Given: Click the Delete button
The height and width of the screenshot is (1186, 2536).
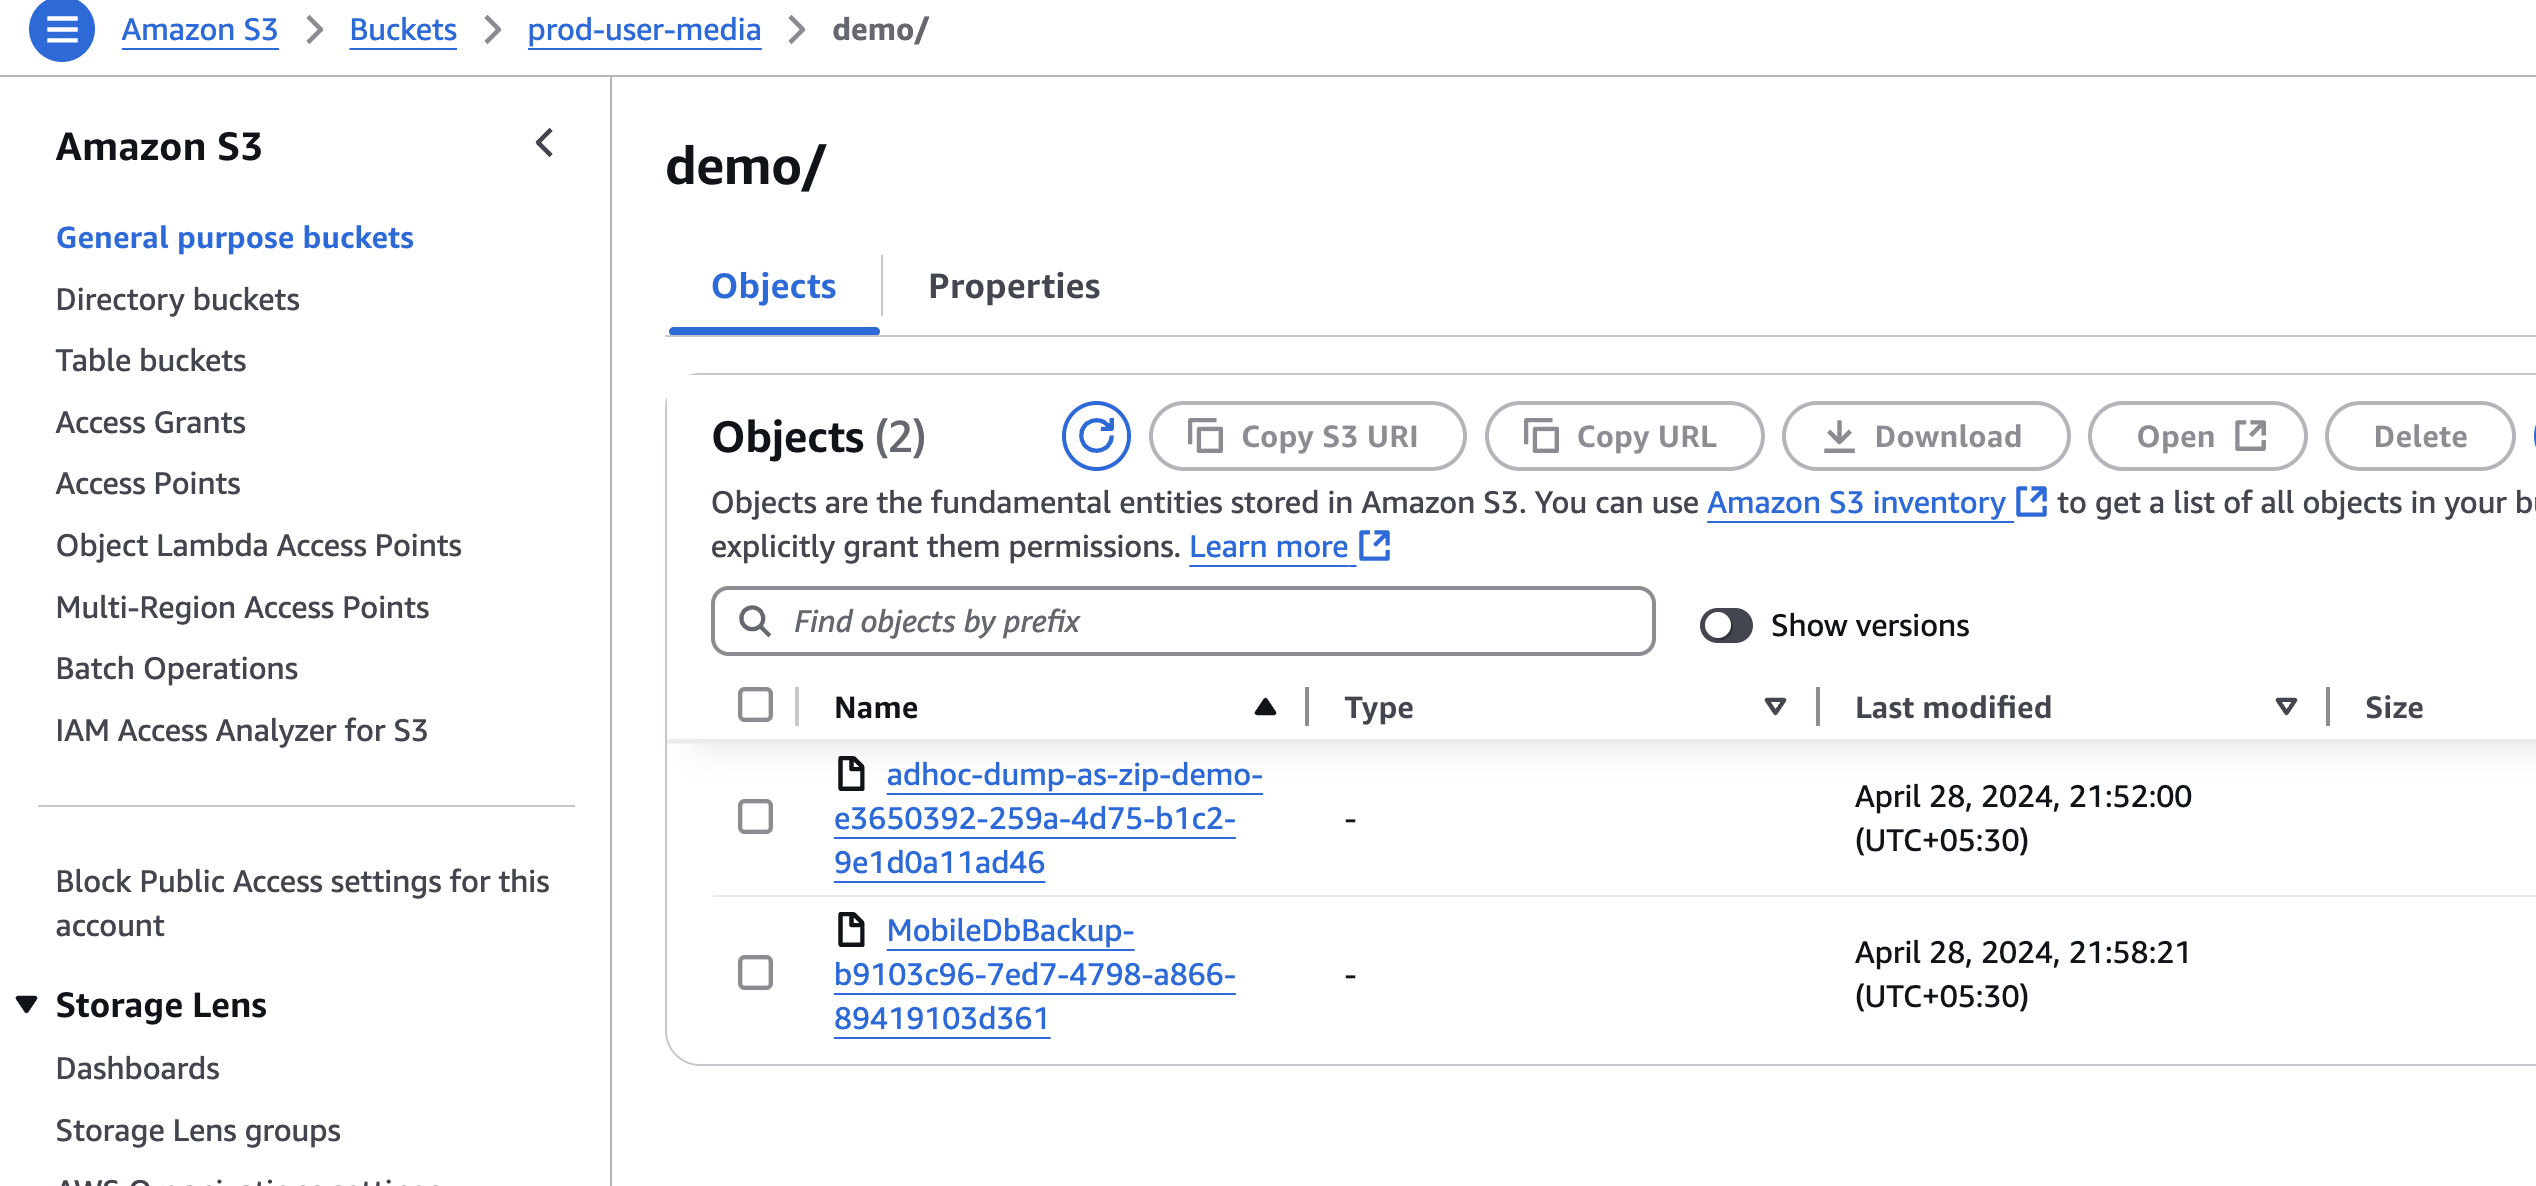Looking at the screenshot, I should tap(2420, 436).
